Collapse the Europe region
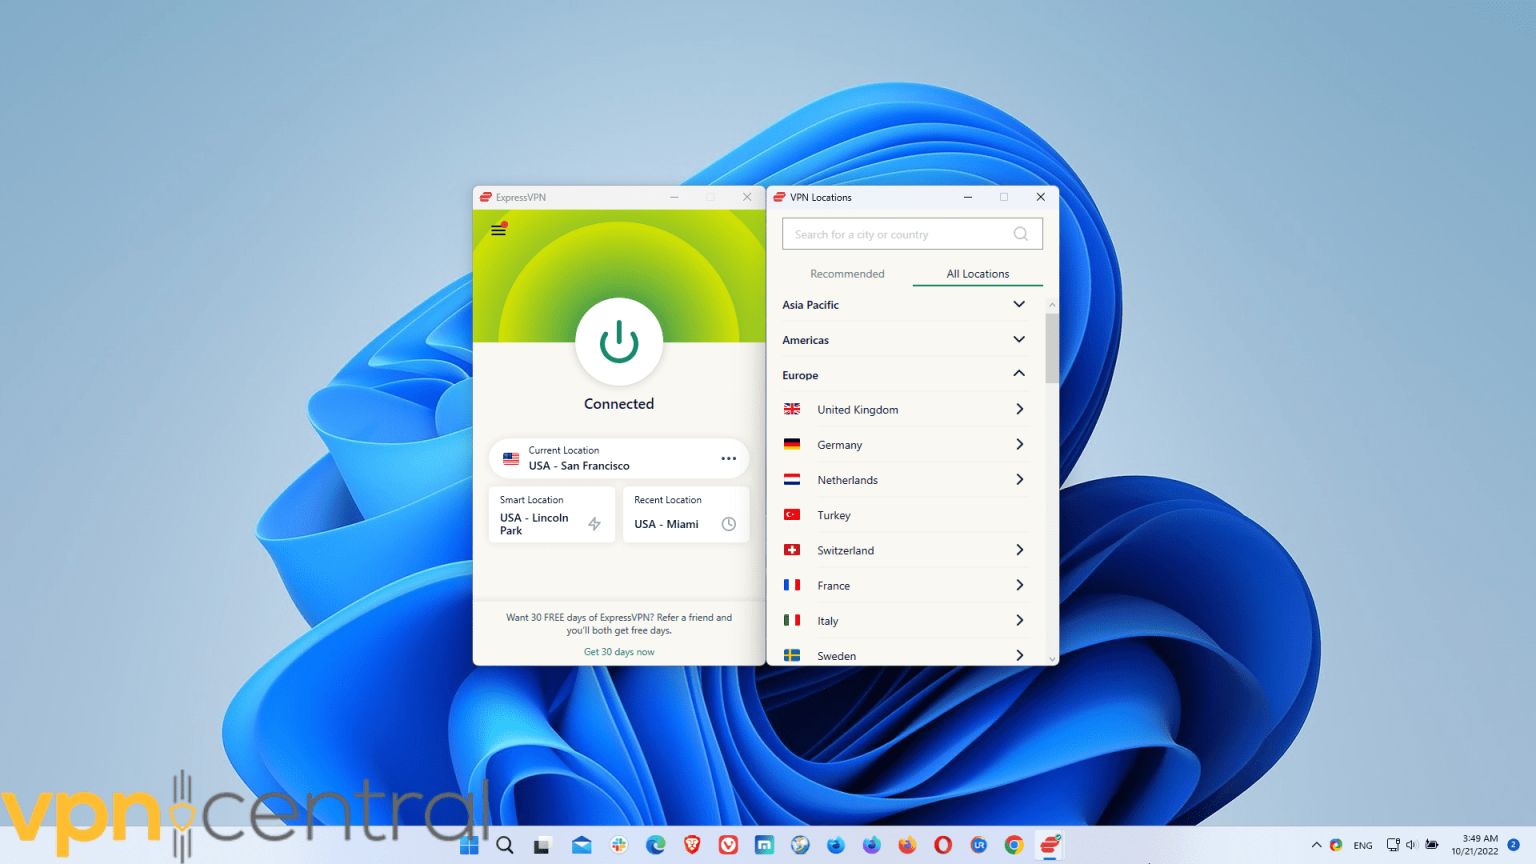This screenshot has height=864, width=1536. point(1018,374)
